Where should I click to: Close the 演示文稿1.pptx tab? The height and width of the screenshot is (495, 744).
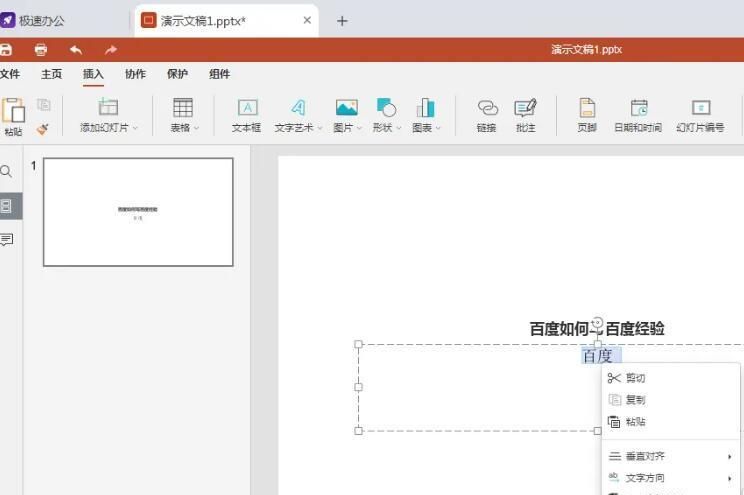pos(307,20)
